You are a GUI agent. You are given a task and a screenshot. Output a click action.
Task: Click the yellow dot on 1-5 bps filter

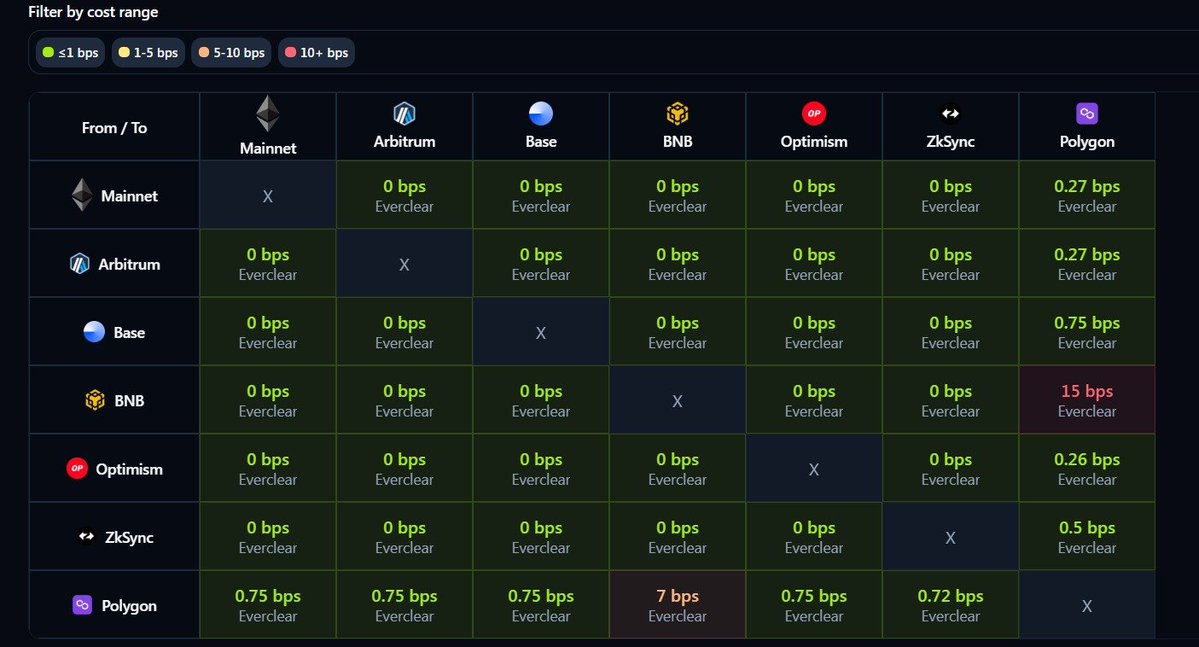[124, 52]
